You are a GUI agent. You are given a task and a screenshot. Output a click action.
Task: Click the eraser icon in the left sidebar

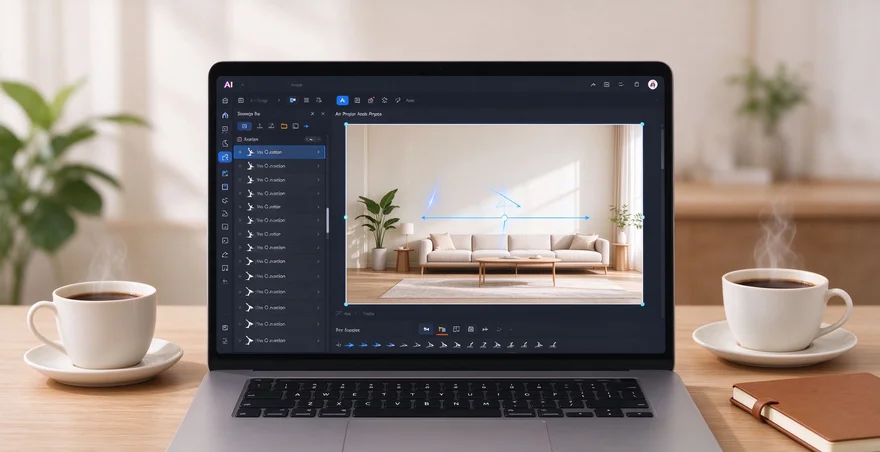click(225, 254)
